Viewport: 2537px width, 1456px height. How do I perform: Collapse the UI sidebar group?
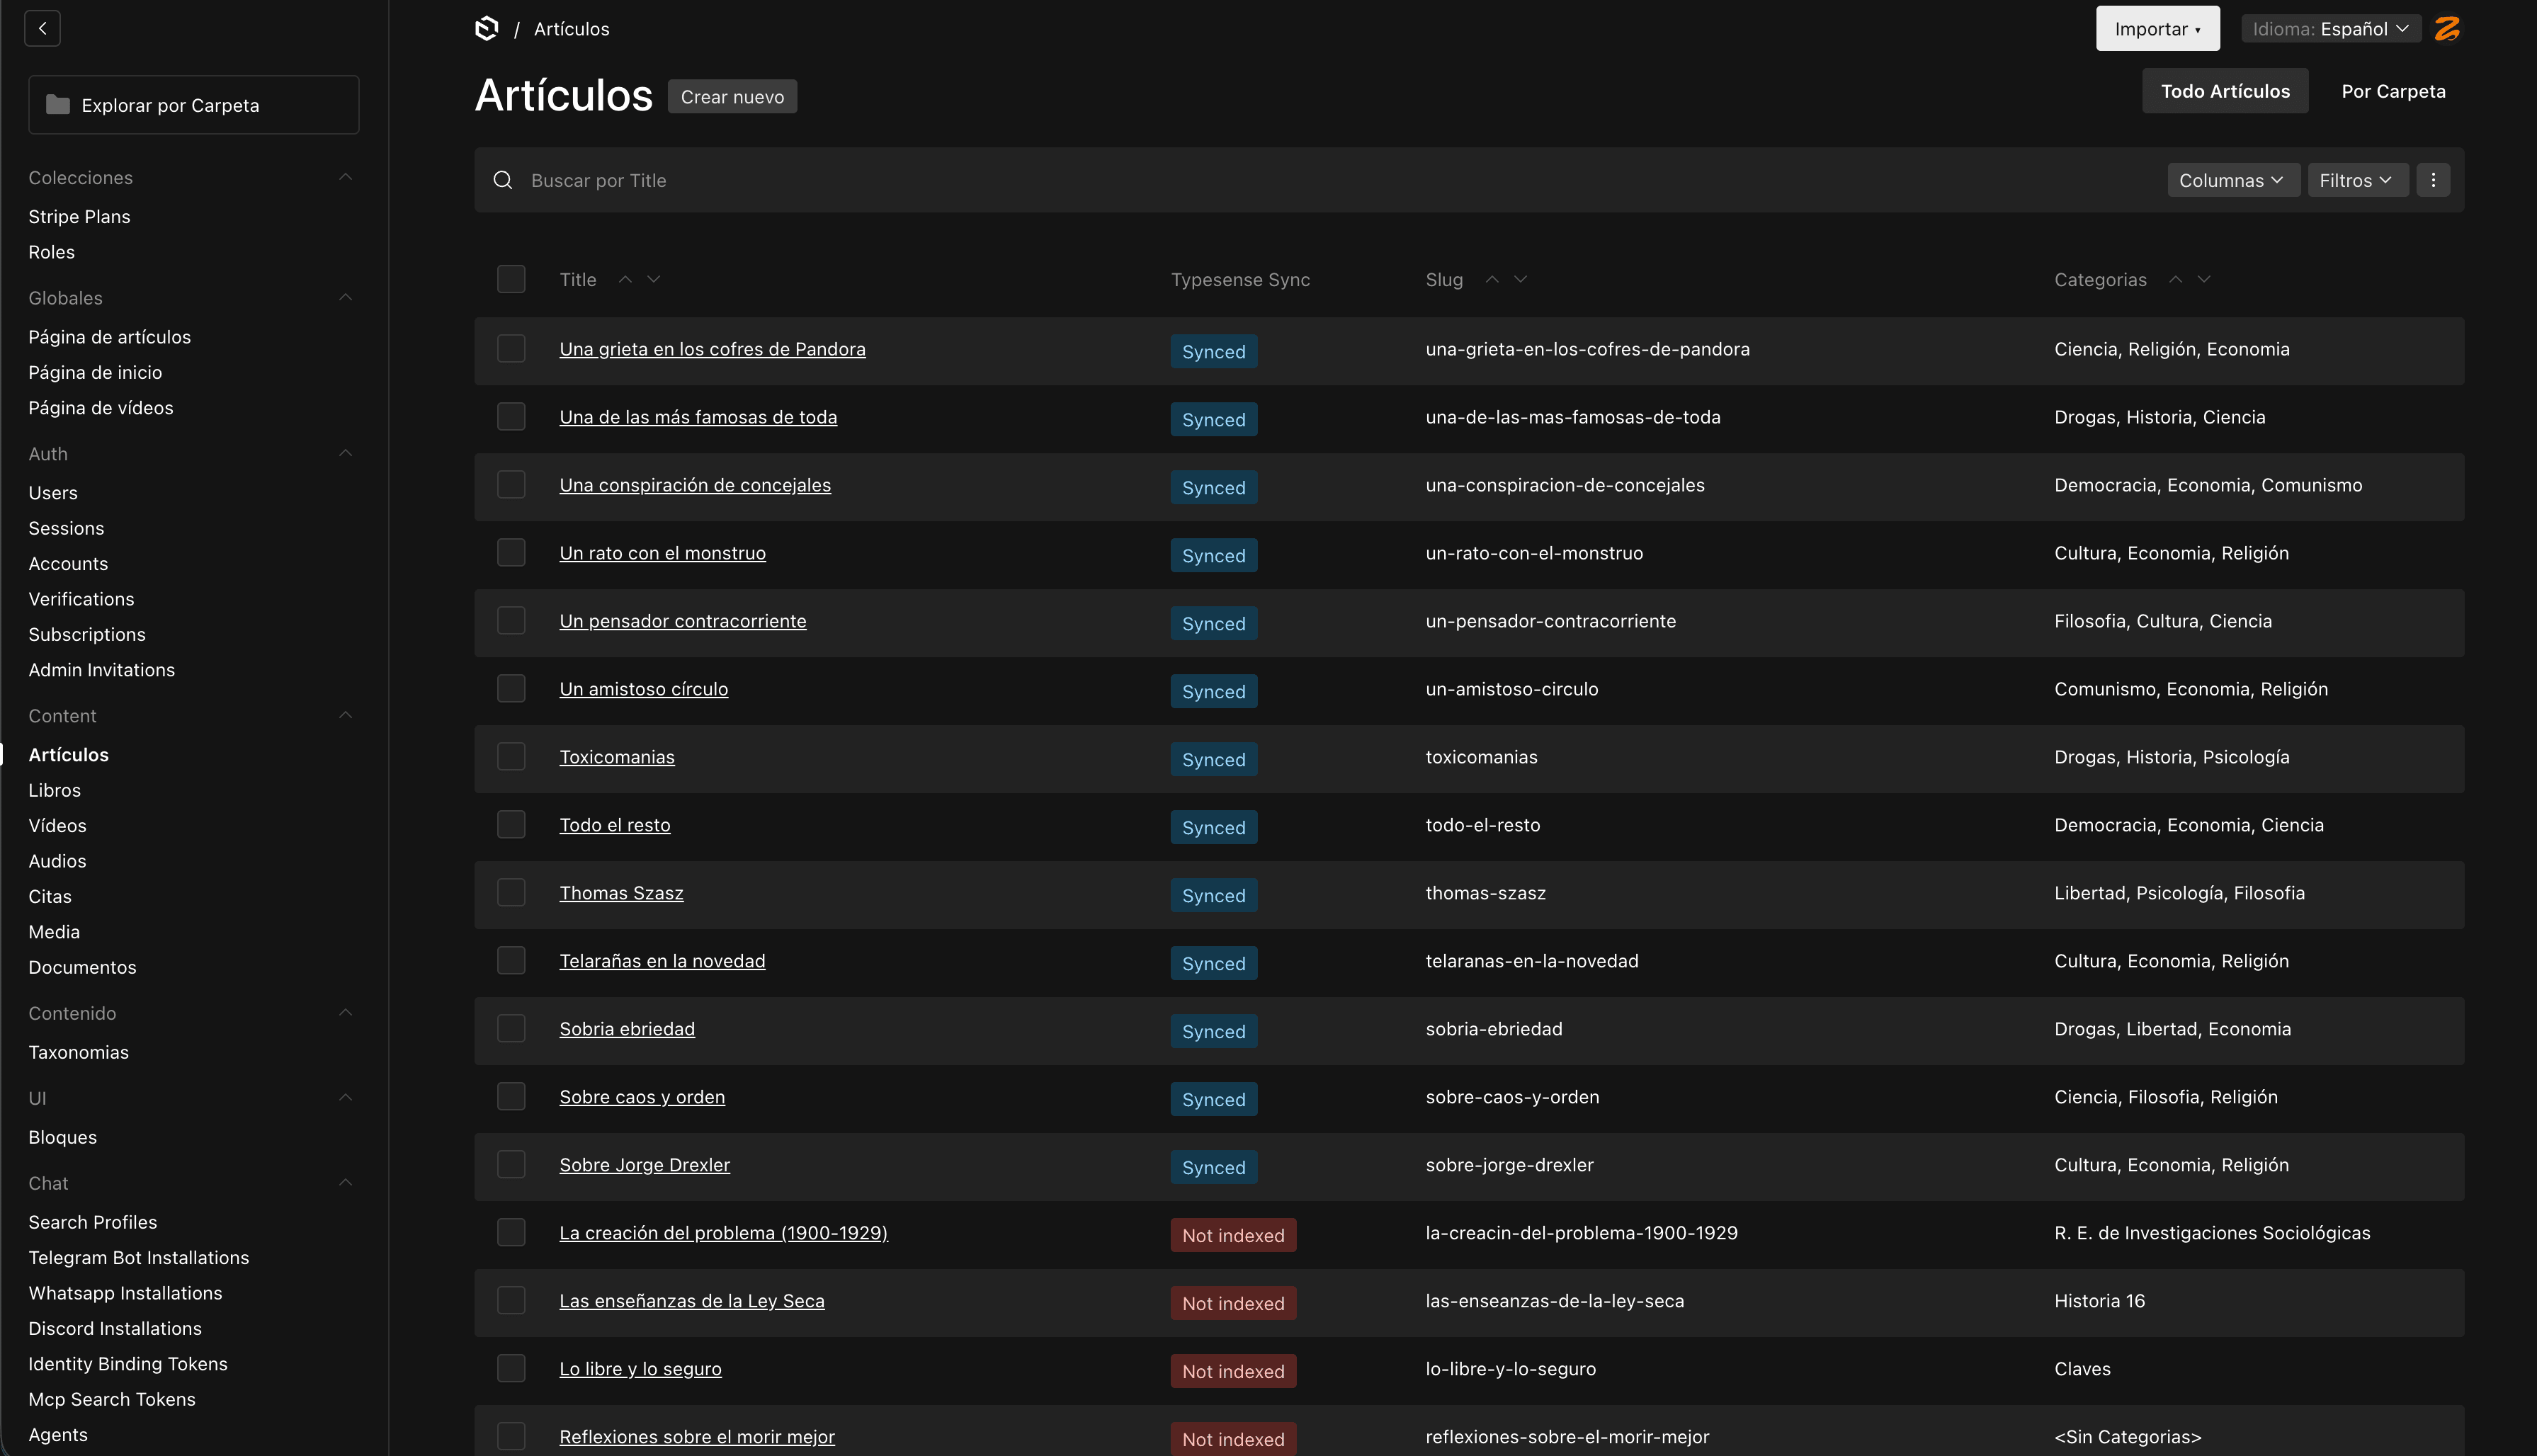tap(345, 1098)
